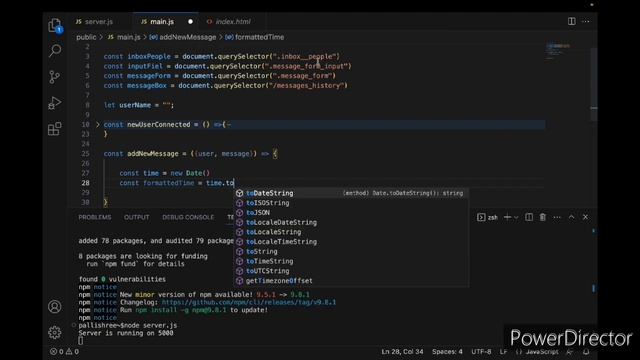
Task: Select toTimeString suggestion
Action: click(351, 261)
